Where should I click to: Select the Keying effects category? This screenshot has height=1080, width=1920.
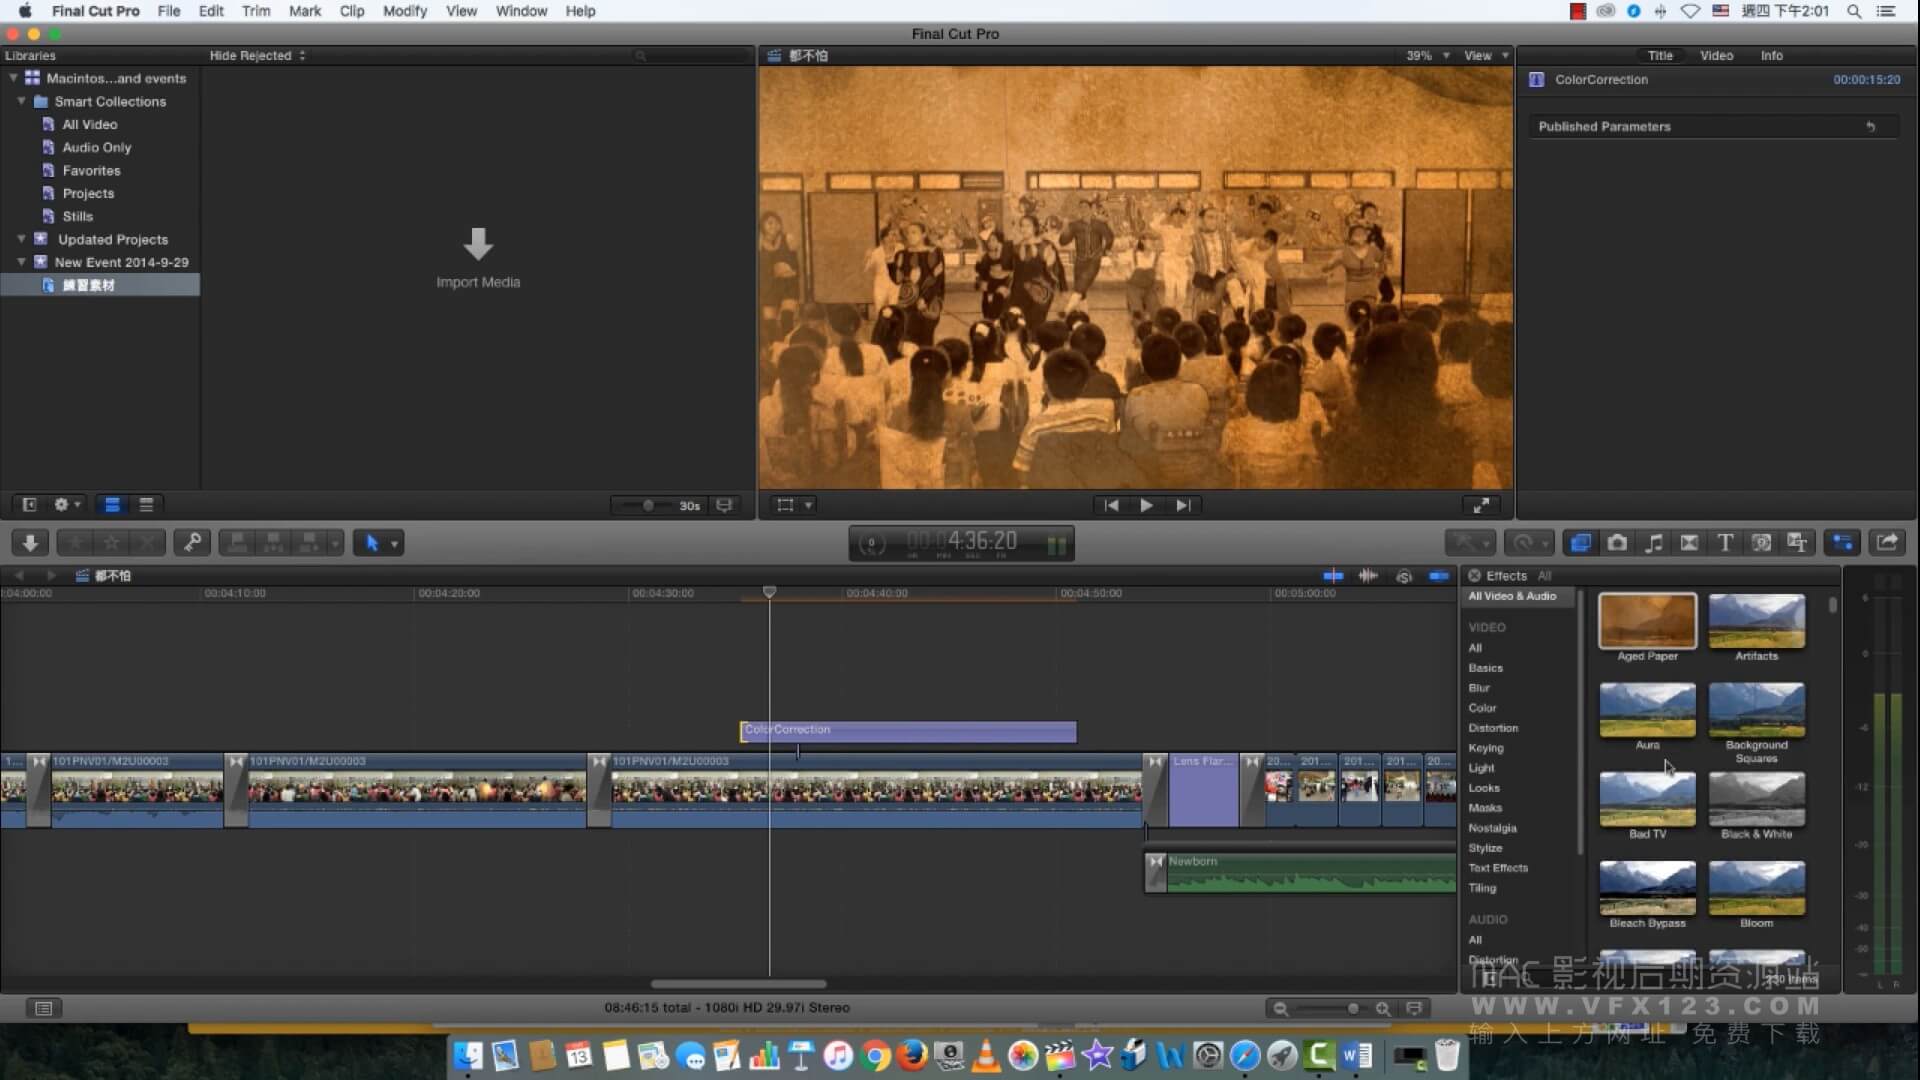tap(1485, 748)
